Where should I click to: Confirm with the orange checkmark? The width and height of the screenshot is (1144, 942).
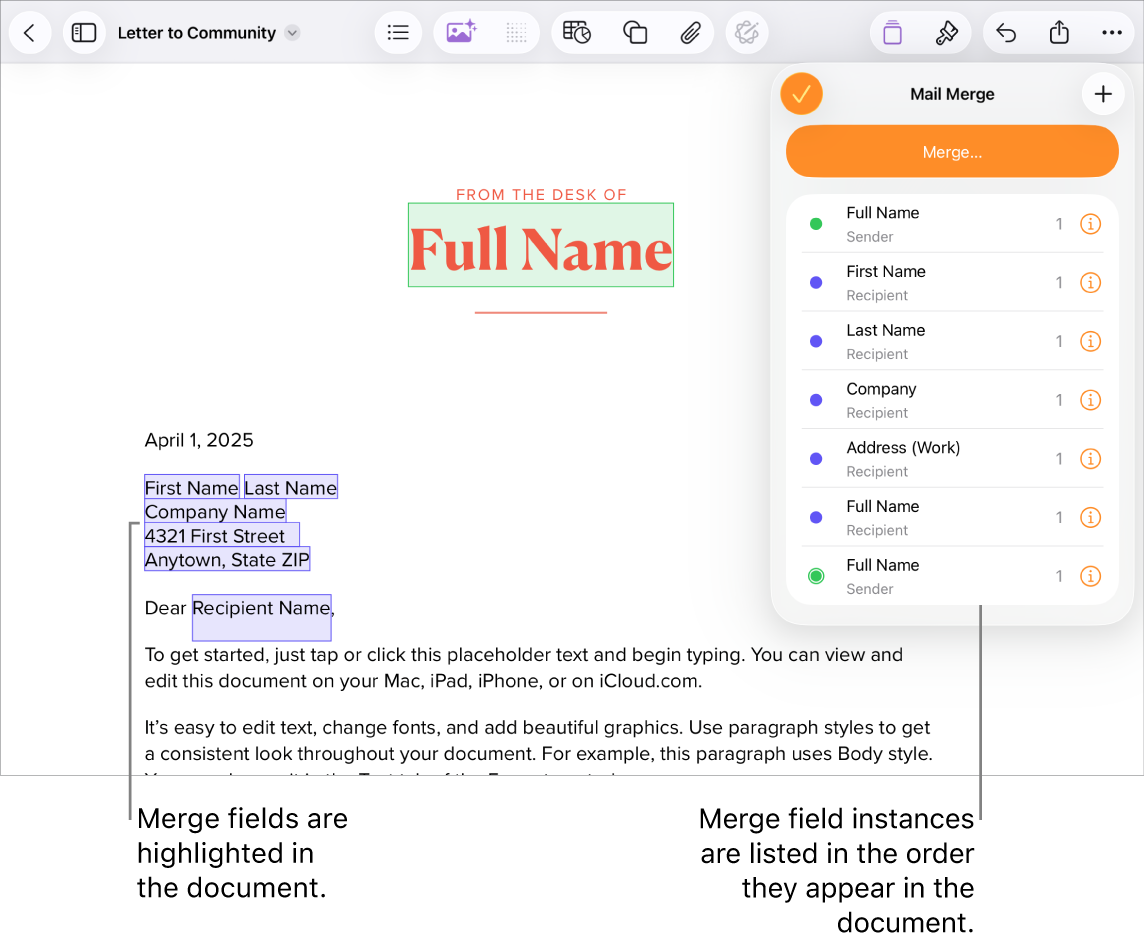(801, 93)
